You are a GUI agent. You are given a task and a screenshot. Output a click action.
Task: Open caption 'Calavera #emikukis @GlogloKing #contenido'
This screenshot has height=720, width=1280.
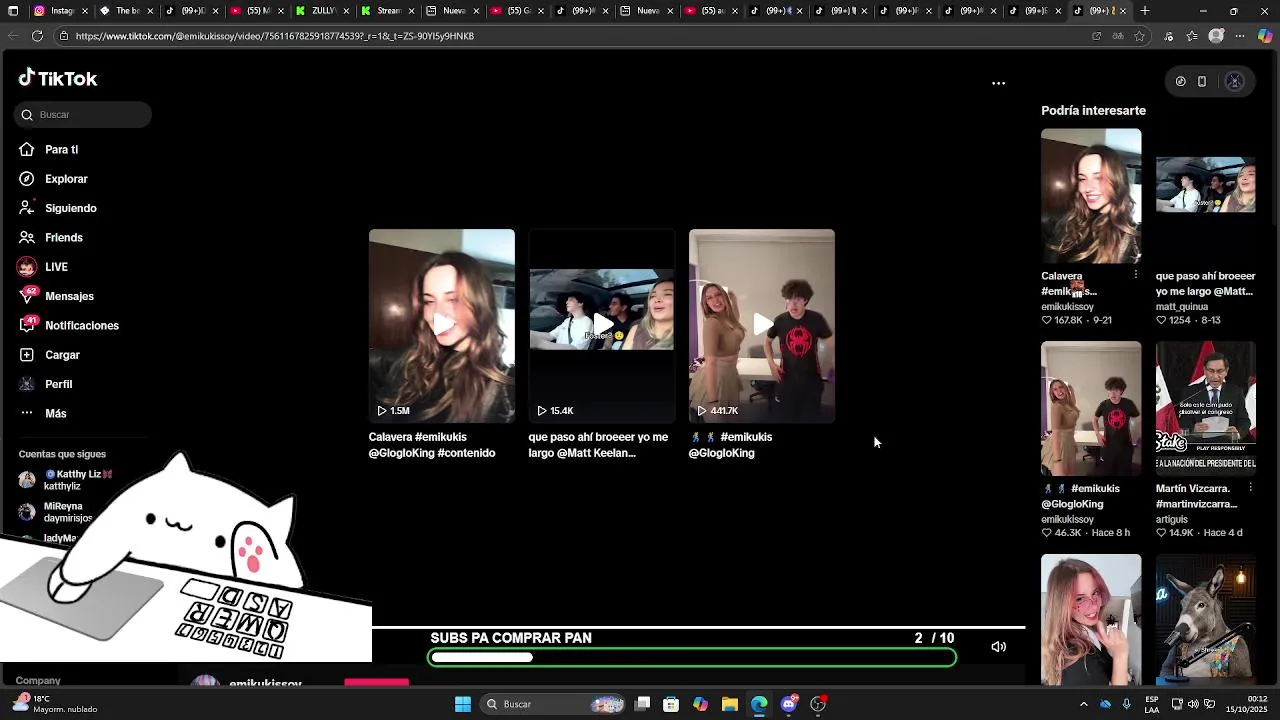(x=432, y=445)
